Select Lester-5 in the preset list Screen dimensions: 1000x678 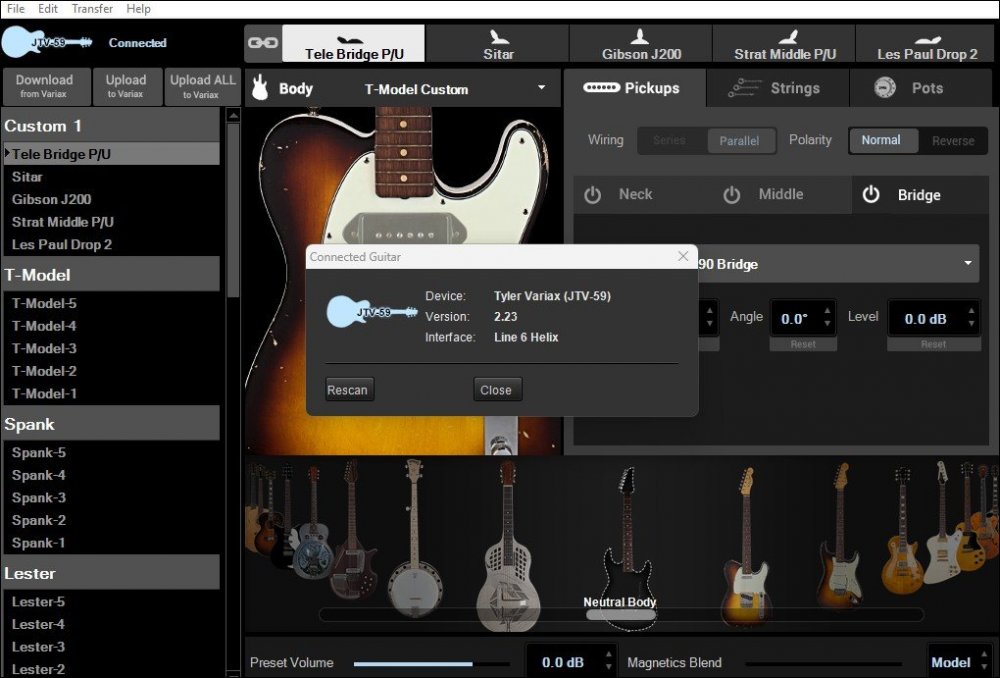(112, 601)
